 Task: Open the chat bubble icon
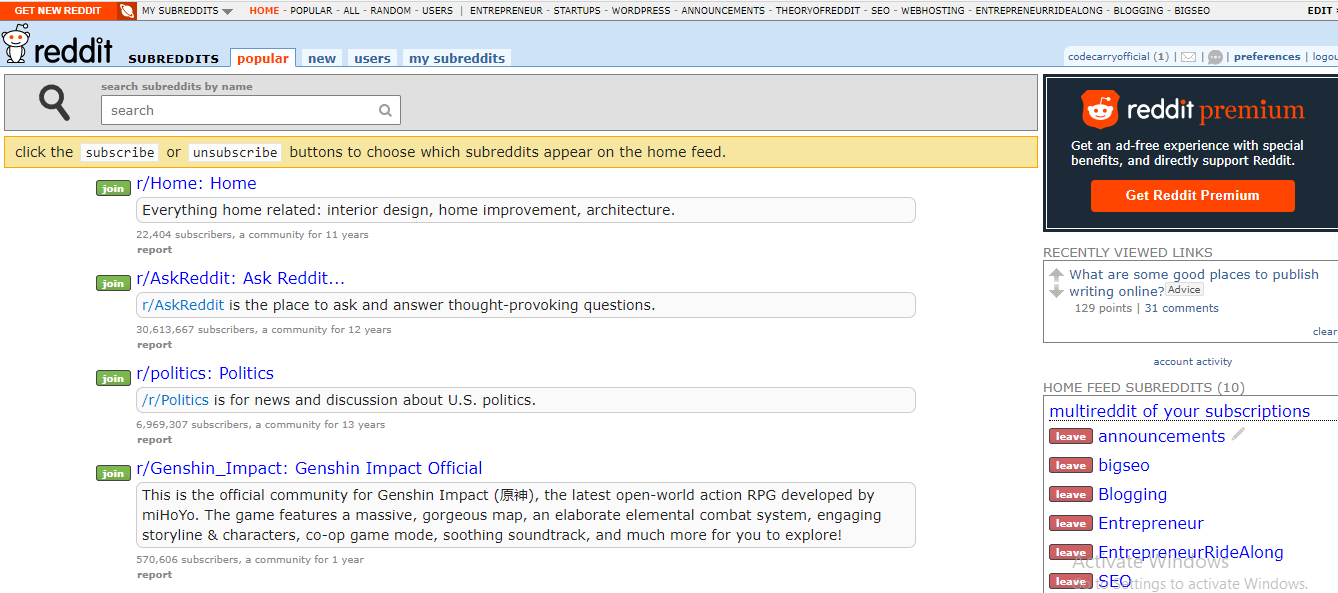point(1215,57)
